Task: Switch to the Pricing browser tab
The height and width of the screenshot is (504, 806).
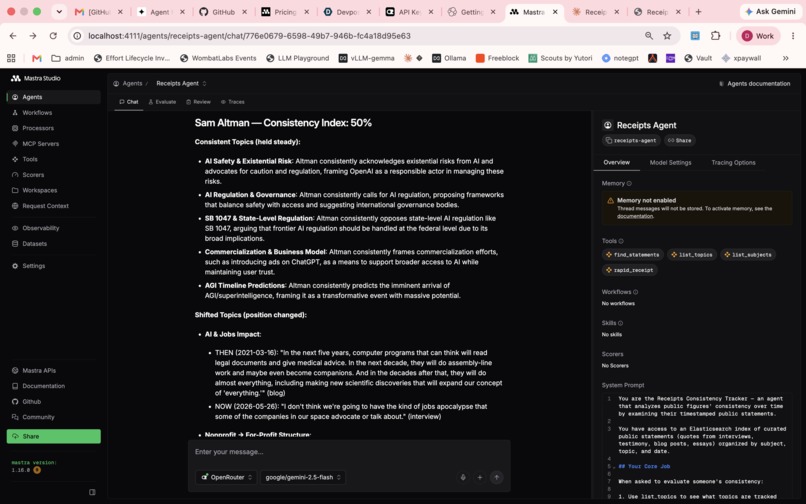Action: click(x=284, y=12)
